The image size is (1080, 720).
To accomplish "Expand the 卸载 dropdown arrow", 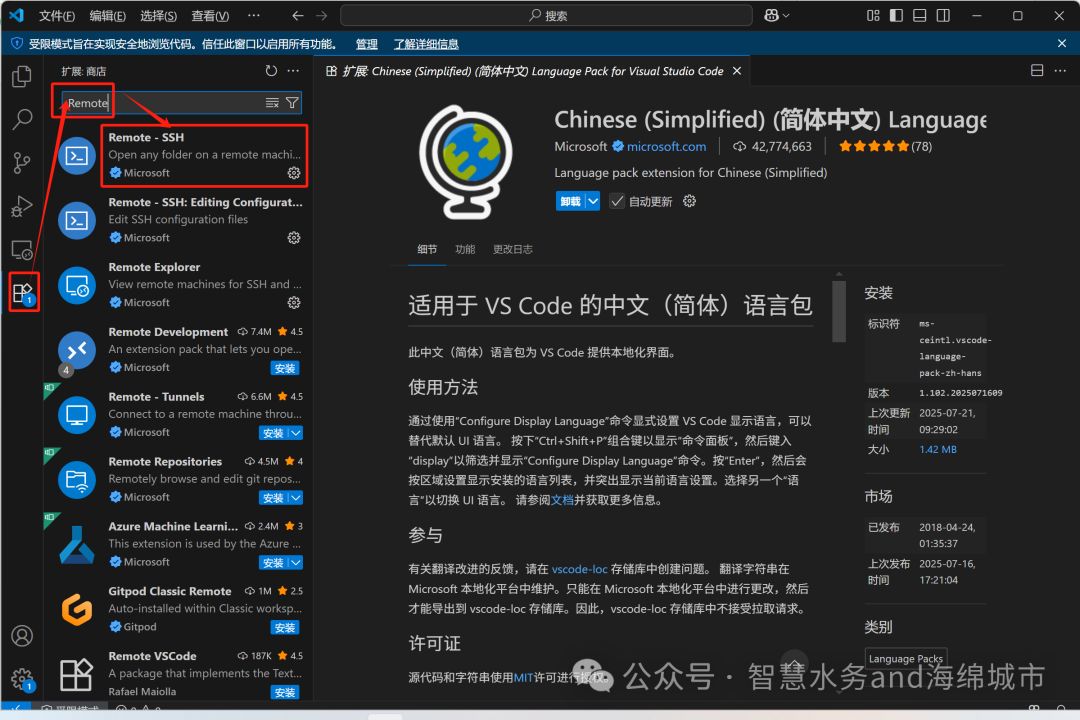I will (593, 201).
